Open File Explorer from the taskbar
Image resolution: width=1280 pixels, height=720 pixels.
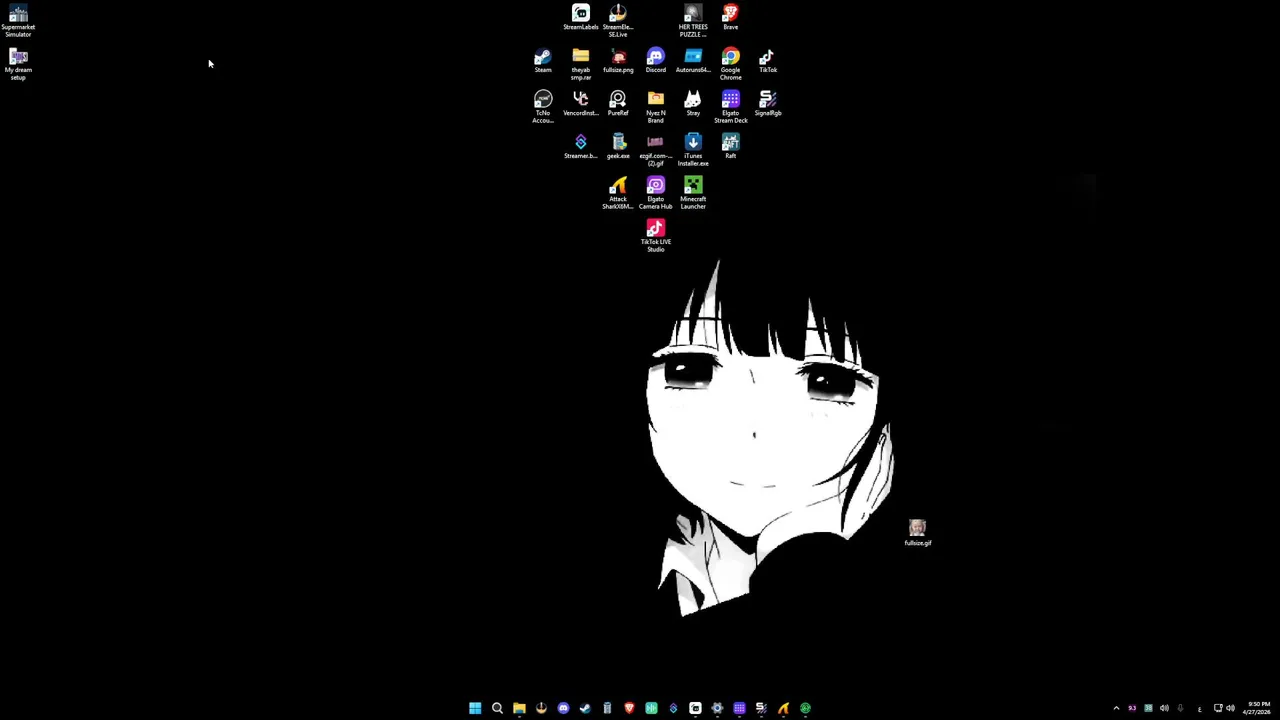click(x=519, y=708)
